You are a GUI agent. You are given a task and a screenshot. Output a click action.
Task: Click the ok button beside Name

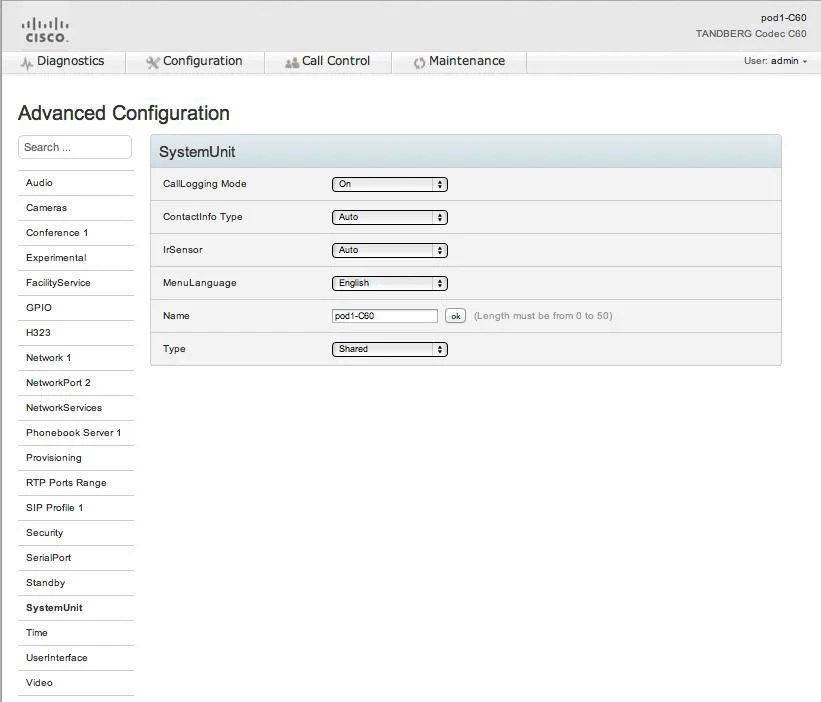click(456, 316)
